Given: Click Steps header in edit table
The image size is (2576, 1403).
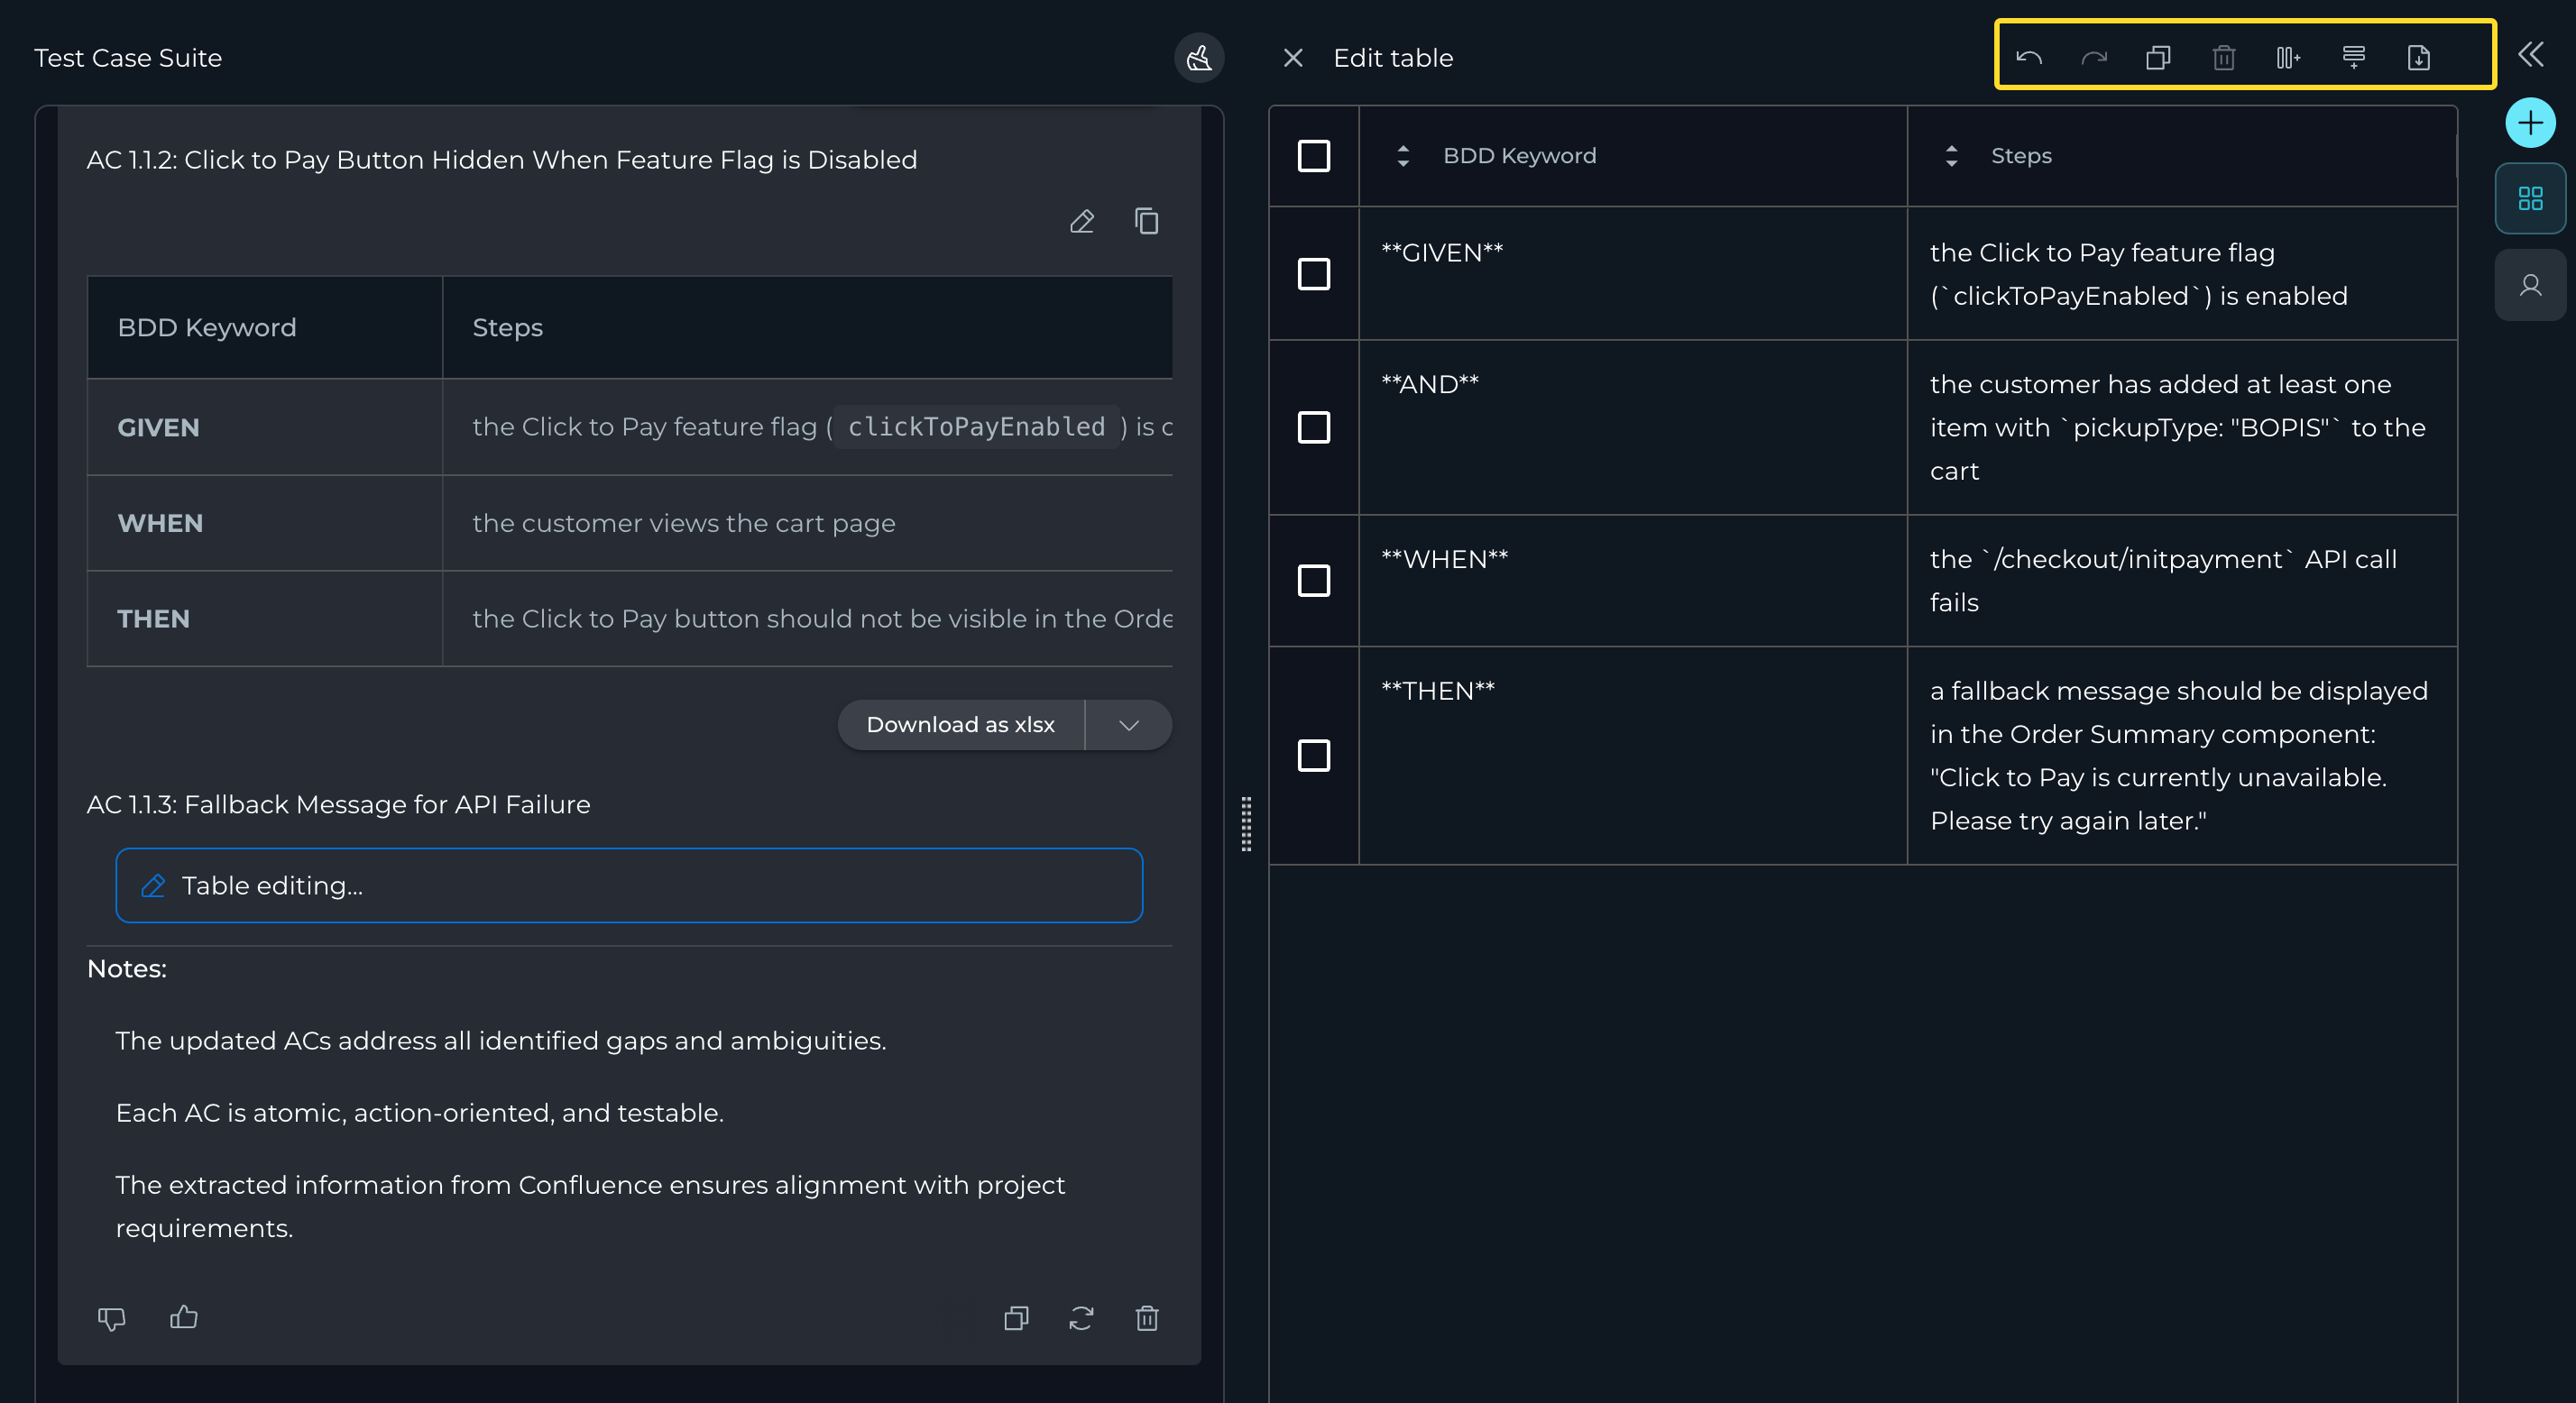Looking at the screenshot, I should (x=2020, y=156).
